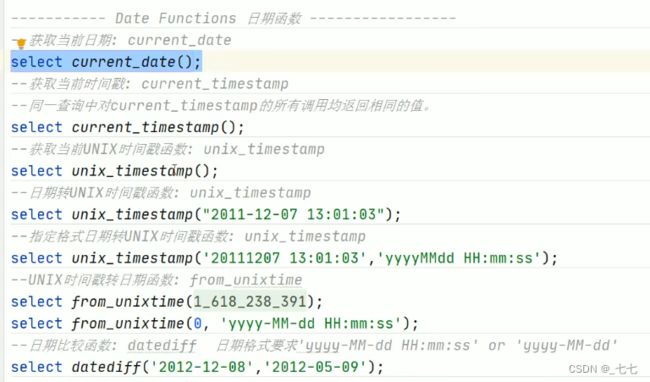Click the highlighted select current_date() line
The height and width of the screenshot is (382, 650).
coord(106,62)
